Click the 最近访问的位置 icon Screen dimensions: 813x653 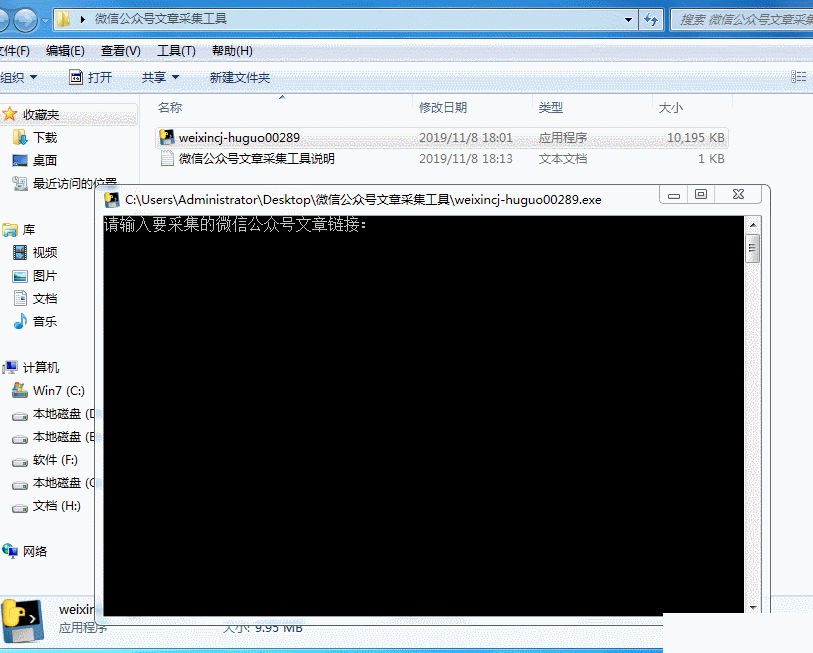pyautogui.click(x=20, y=183)
